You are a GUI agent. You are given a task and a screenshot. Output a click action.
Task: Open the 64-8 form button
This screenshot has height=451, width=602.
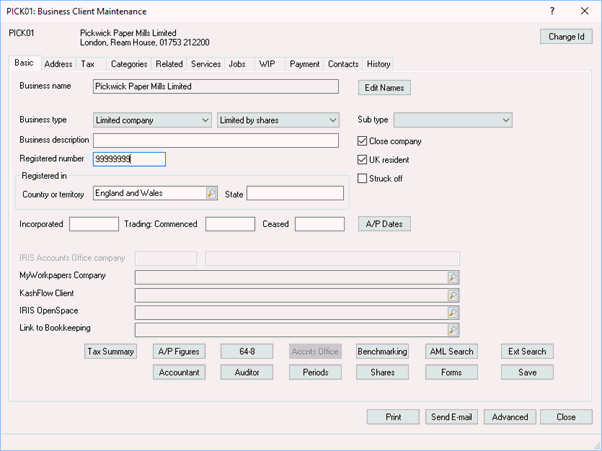point(247,351)
